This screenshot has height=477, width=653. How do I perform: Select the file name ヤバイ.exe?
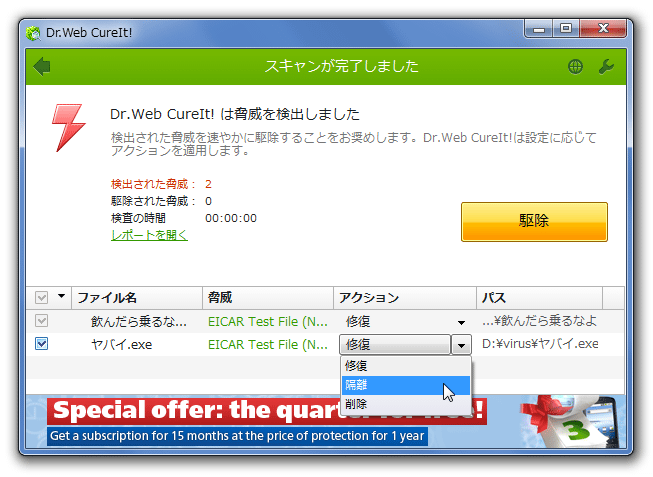pos(122,345)
